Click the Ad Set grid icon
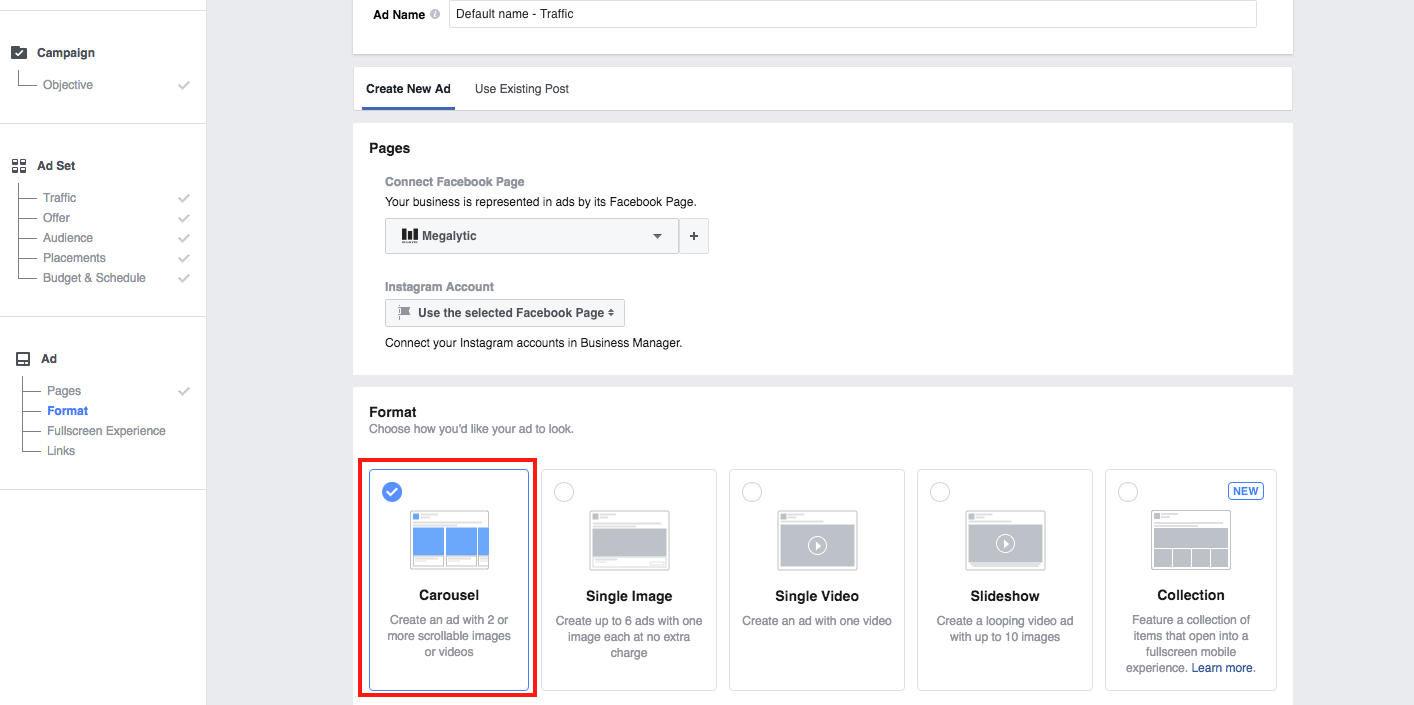The height and width of the screenshot is (705, 1414). (x=18, y=166)
